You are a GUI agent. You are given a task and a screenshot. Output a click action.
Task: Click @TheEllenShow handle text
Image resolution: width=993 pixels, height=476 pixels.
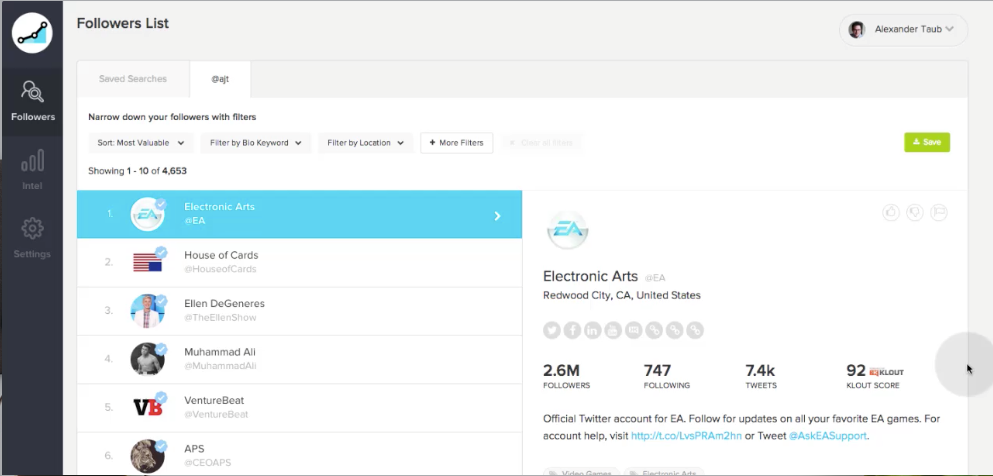click(x=220, y=318)
